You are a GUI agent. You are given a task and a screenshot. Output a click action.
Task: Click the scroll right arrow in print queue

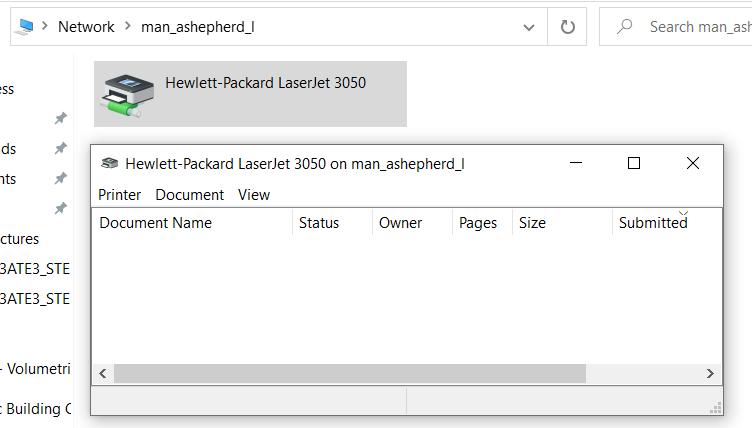point(710,373)
